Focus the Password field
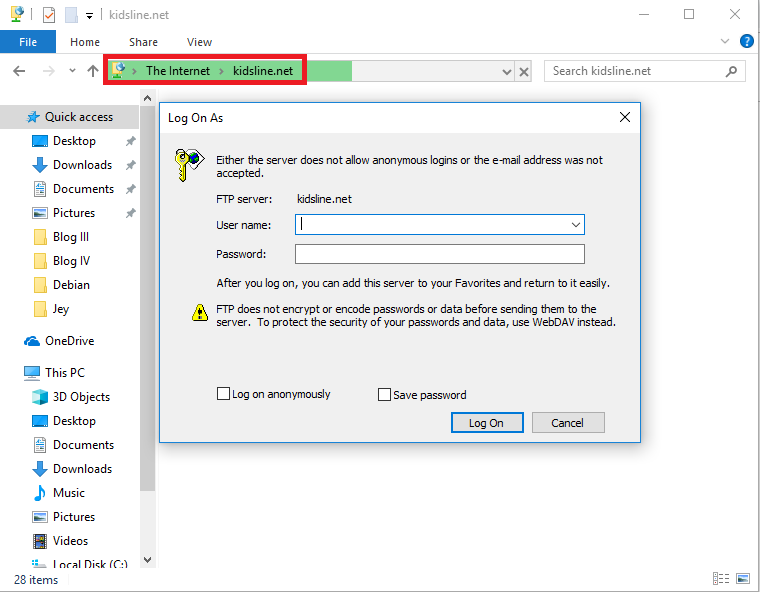This screenshot has width=760, height=592. (440, 254)
